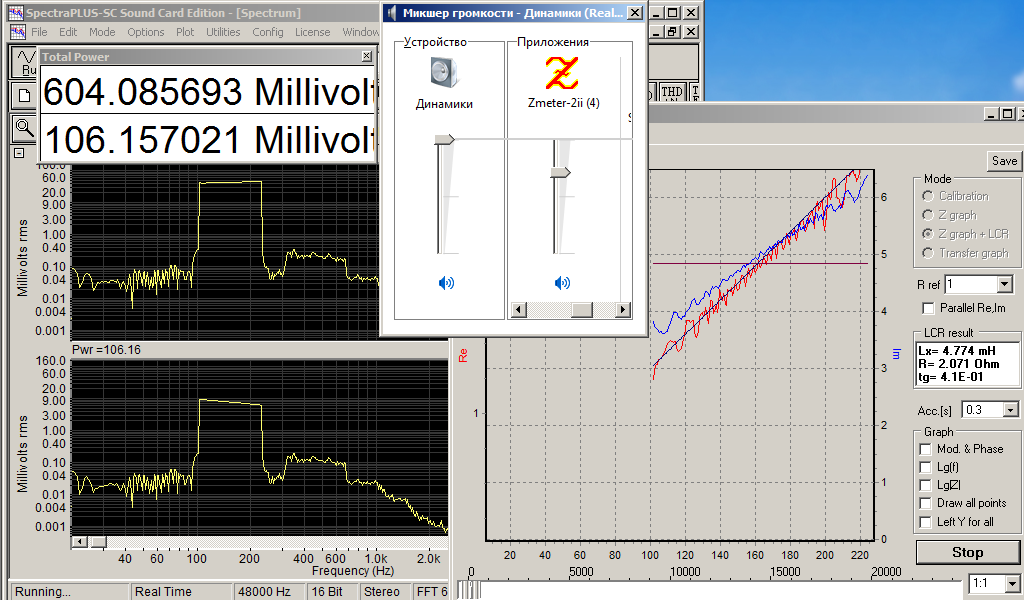Click the Acc.[s] value field showing 0.3
Image resolution: width=1024 pixels, height=600 pixels.
(x=983, y=410)
